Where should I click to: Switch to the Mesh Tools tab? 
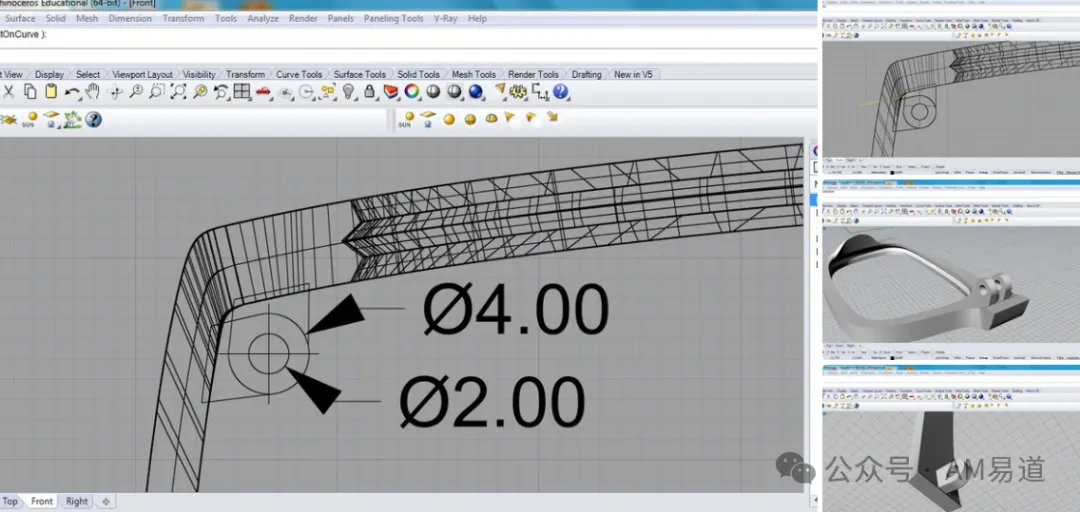click(474, 74)
